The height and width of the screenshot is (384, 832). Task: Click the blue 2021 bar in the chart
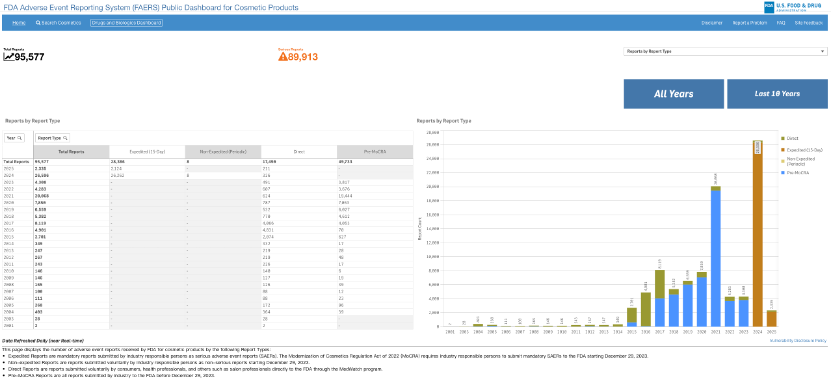pos(715,258)
